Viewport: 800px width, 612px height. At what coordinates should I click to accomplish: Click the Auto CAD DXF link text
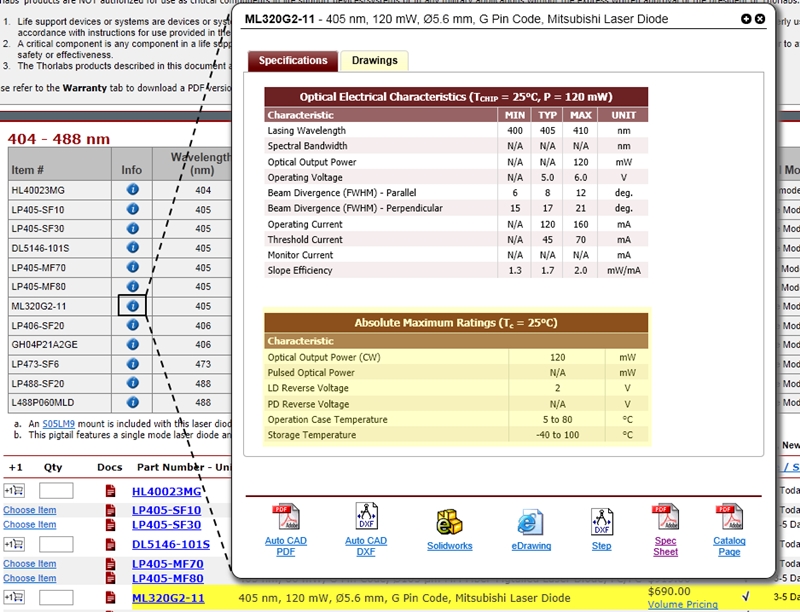pyautogui.click(x=366, y=546)
